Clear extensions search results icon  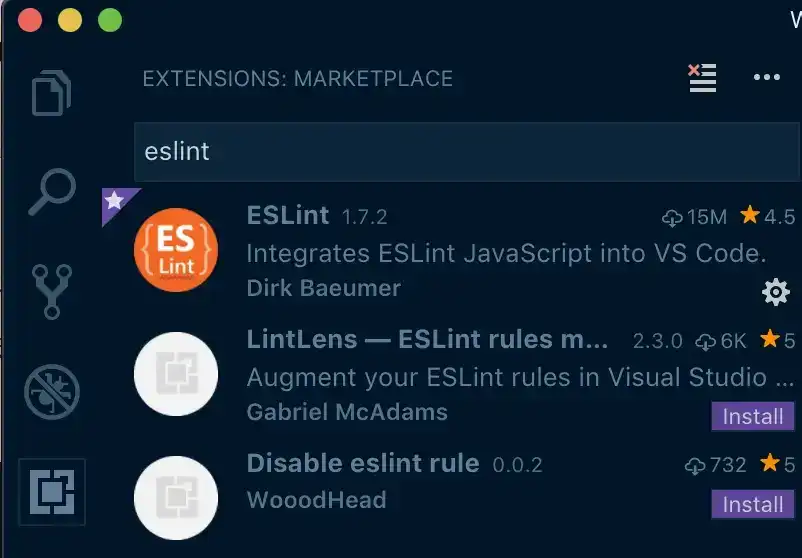[702, 78]
